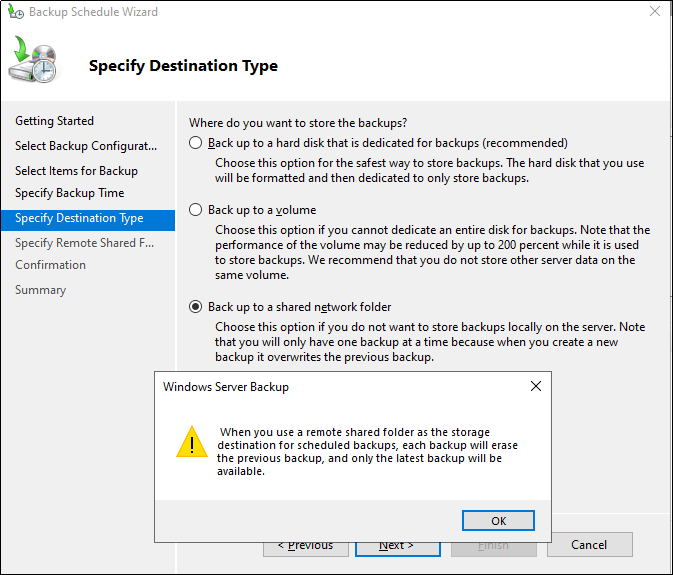Close the Windows Server Backup dialog
The image size is (673, 575).
(x=536, y=386)
